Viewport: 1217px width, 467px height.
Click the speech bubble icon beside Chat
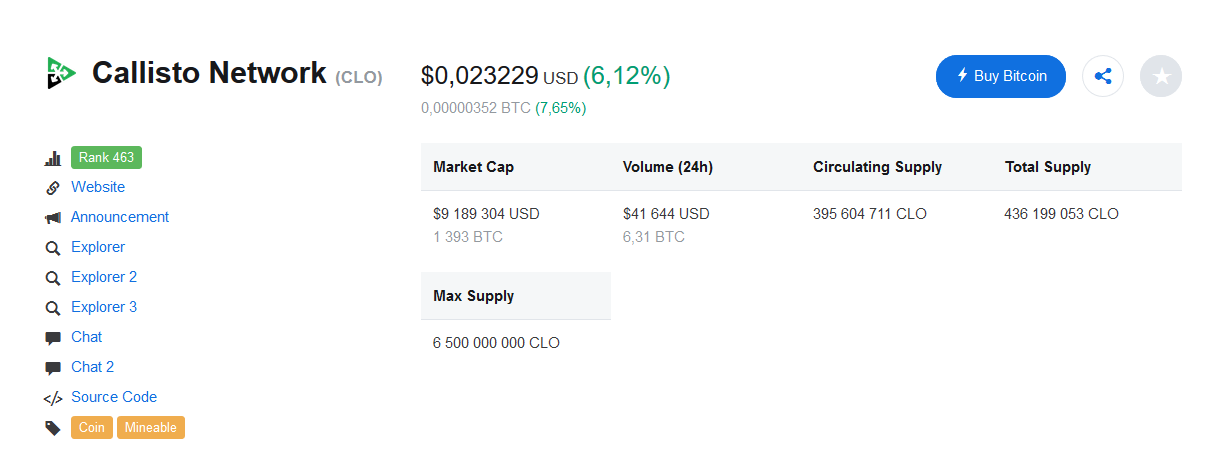pos(53,338)
